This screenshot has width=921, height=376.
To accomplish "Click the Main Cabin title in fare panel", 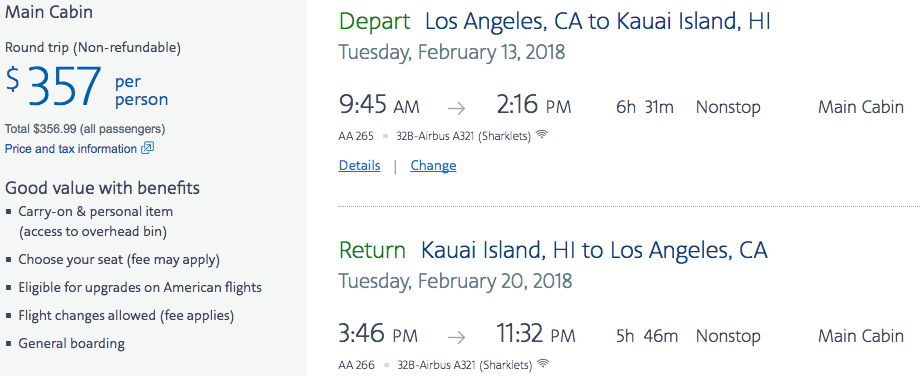I will tap(49, 12).
